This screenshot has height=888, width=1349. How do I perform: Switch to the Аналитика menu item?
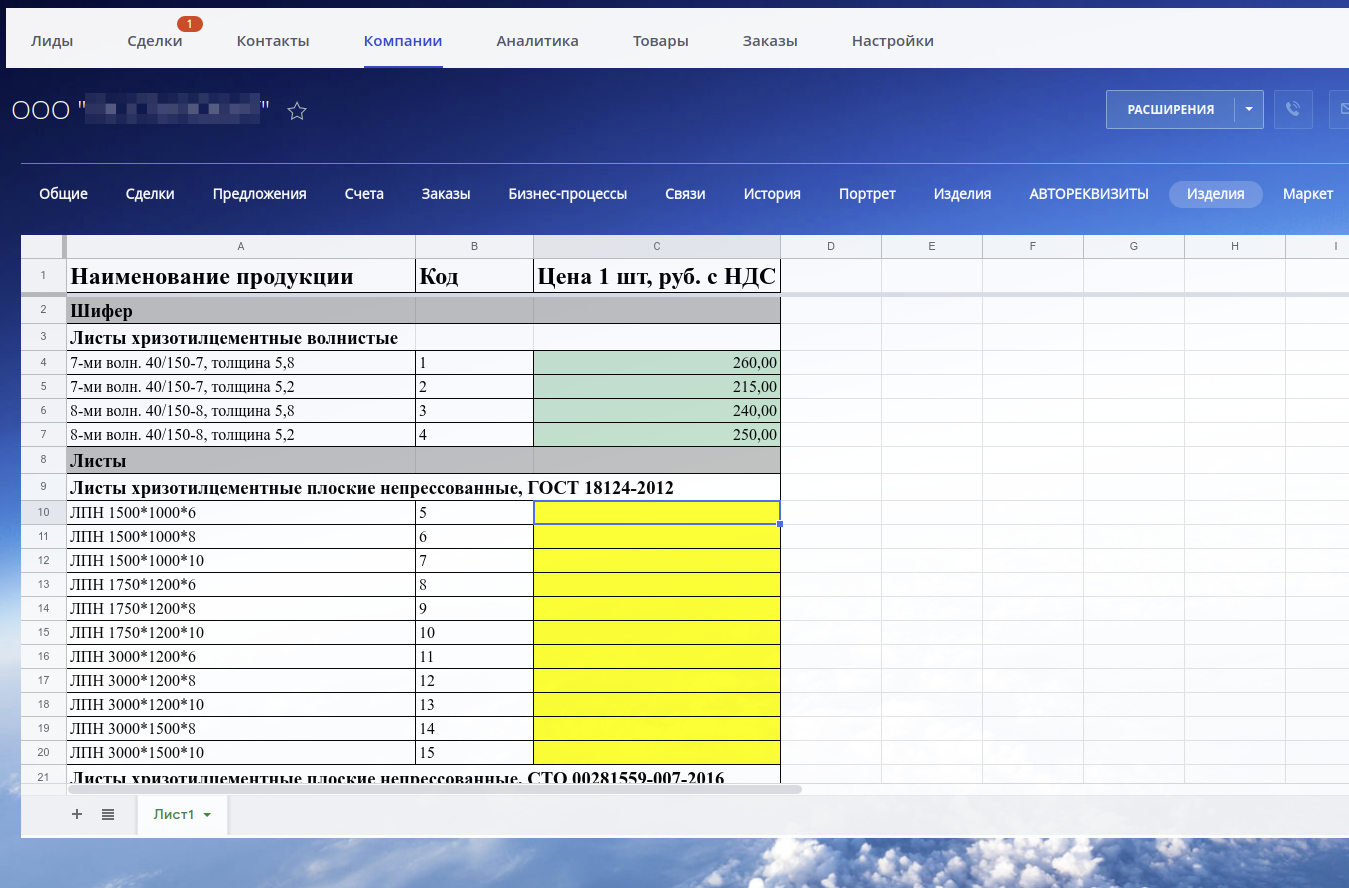point(536,41)
